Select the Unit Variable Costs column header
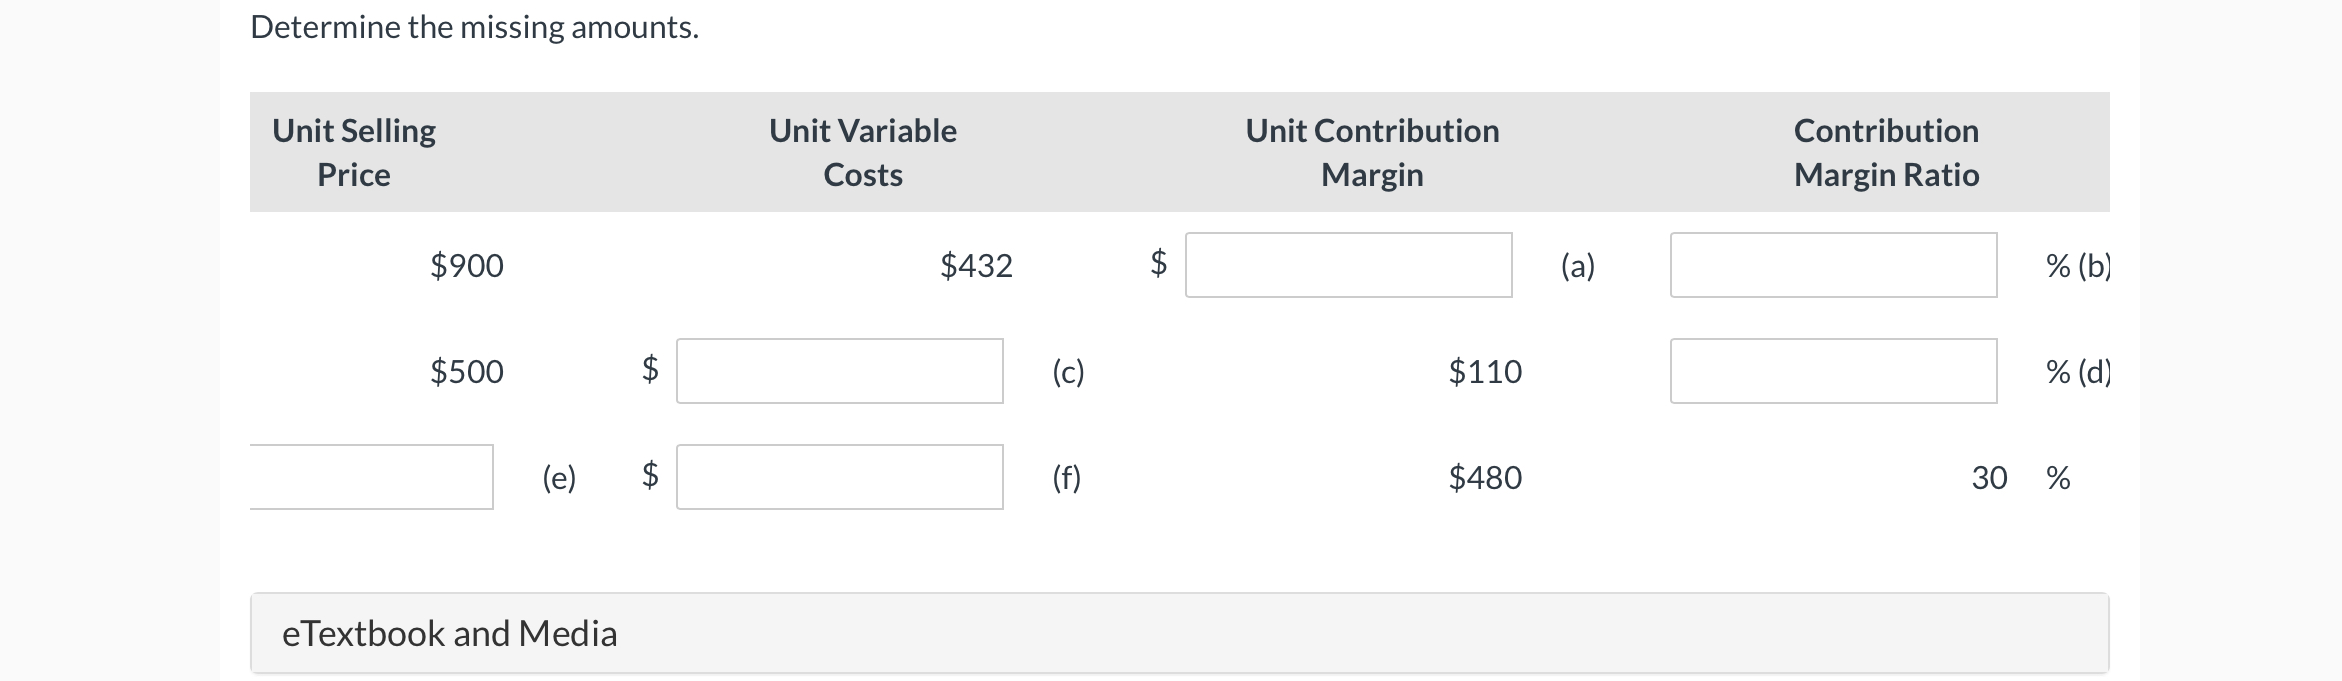The height and width of the screenshot is (681, 2342). (x=862, y=152)
